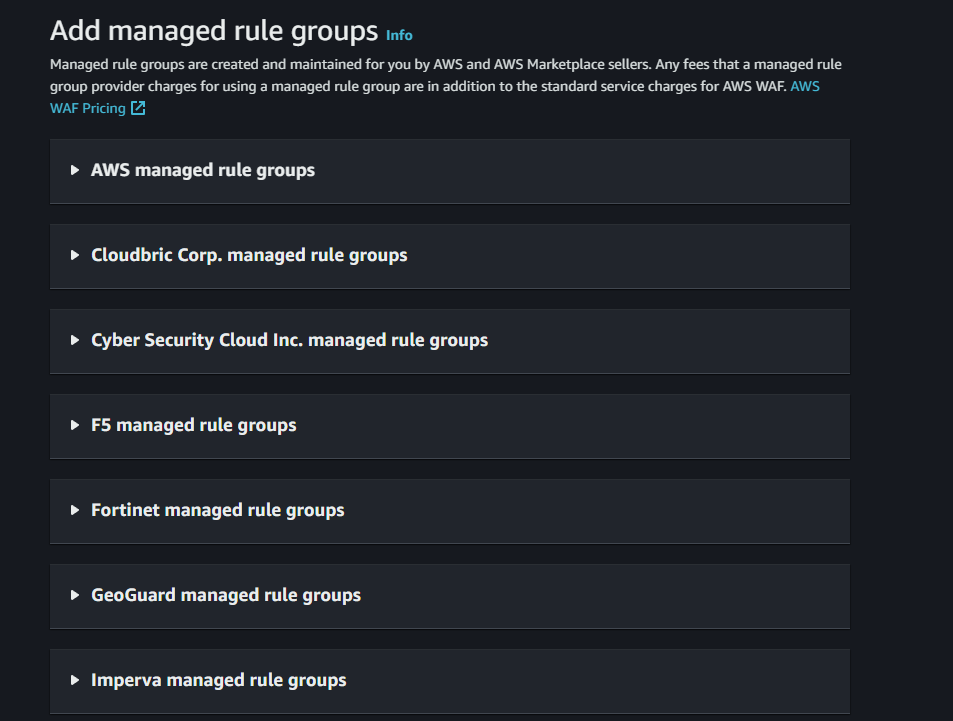
Task: Click the managed rule groups description paragraph
Action: 445,75
